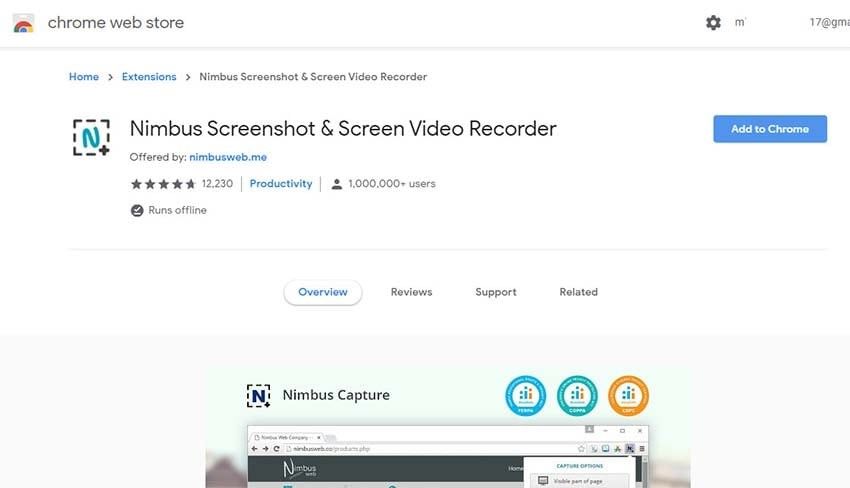Click the Nimbus Capture logo in preview
Viewport: 850px width, 488px height.
coord(258,395)
